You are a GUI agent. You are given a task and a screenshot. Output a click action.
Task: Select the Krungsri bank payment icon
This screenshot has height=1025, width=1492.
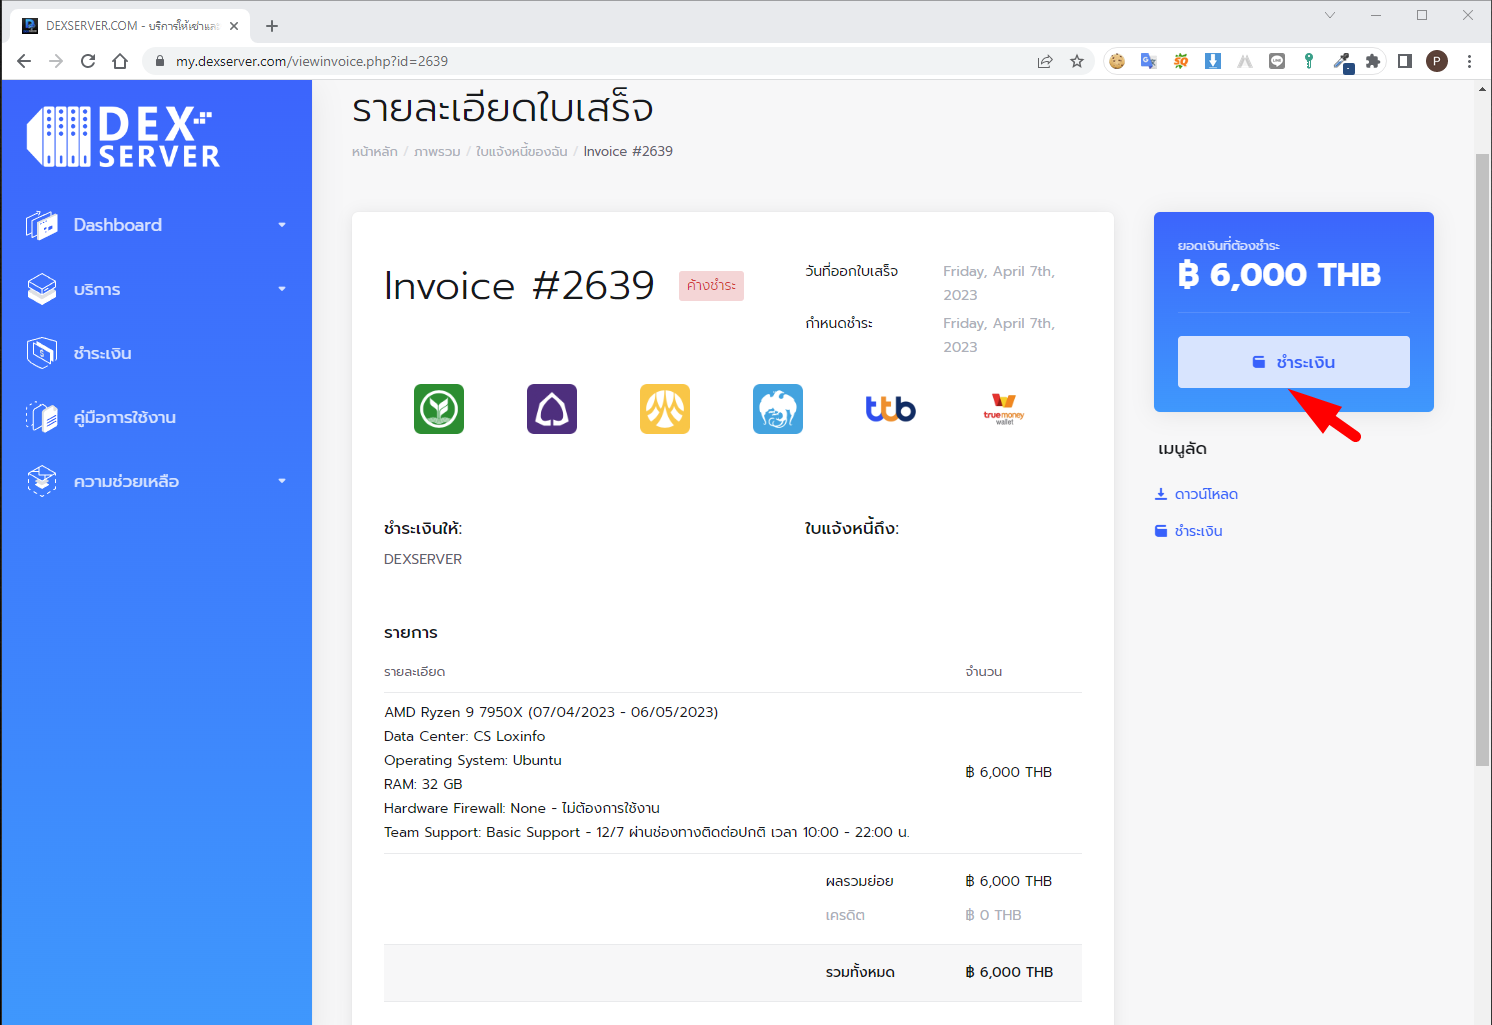(x=664, y=408)
